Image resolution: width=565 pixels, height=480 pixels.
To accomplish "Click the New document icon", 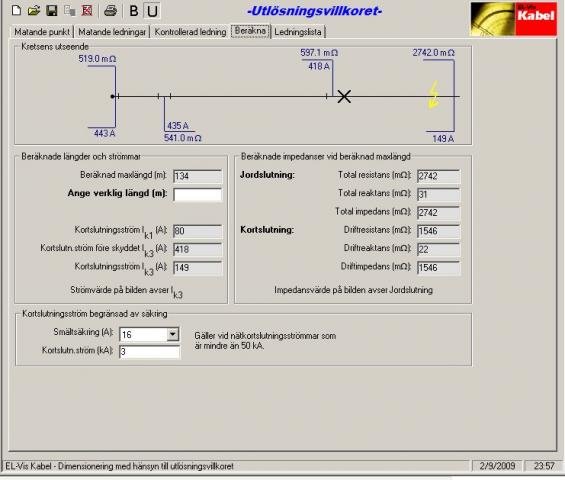I will click(x=16, y=10).
